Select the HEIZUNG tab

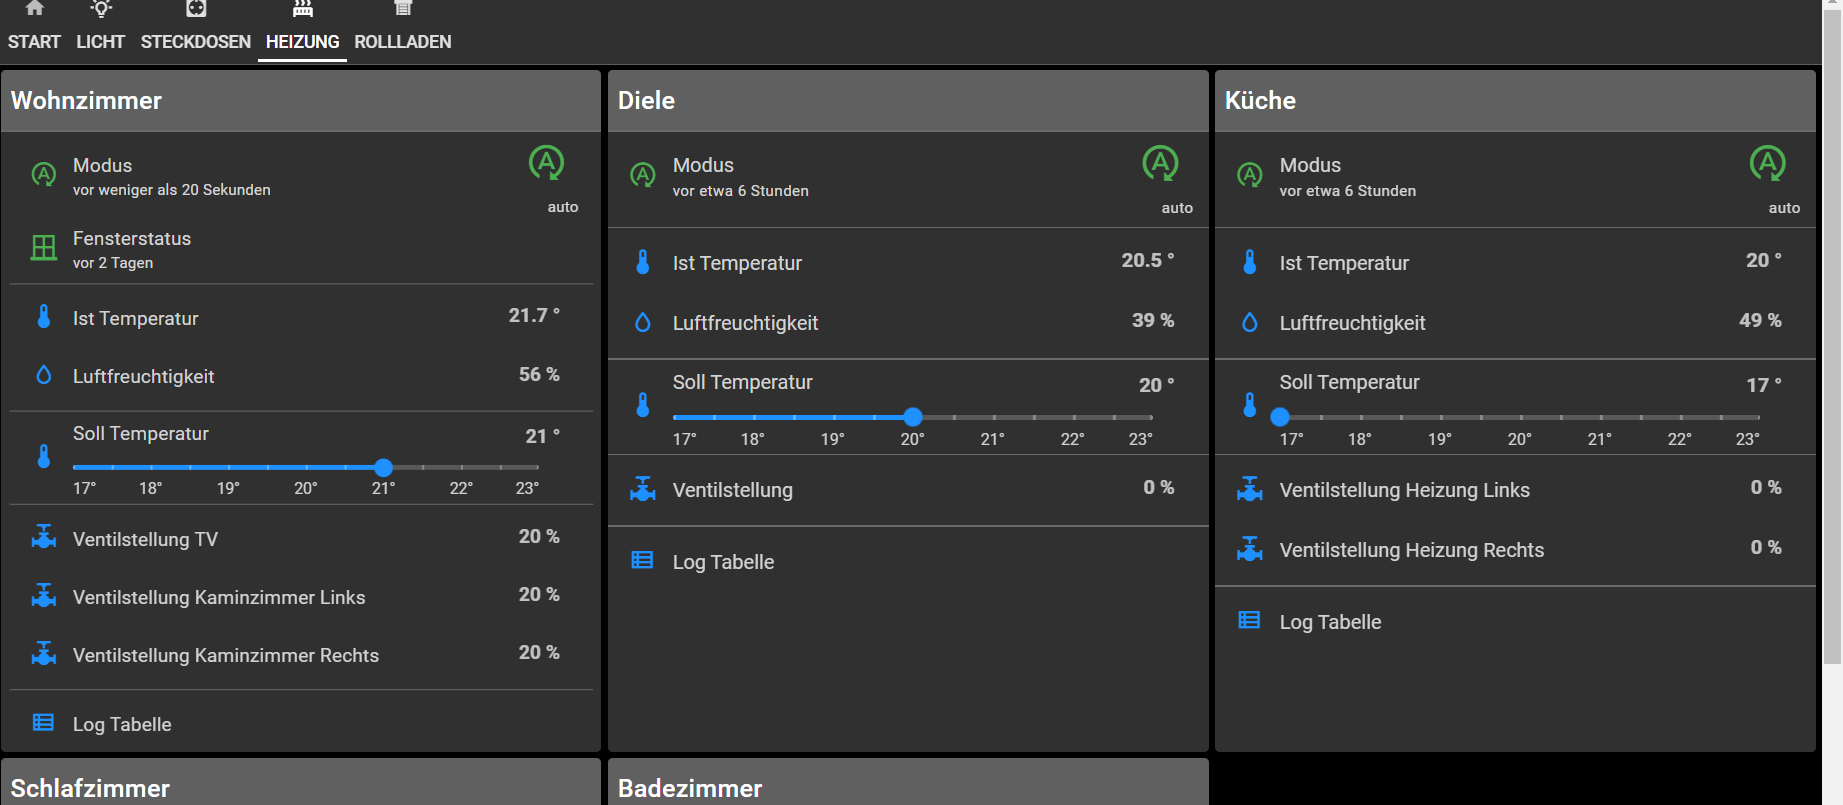(302, 30)
